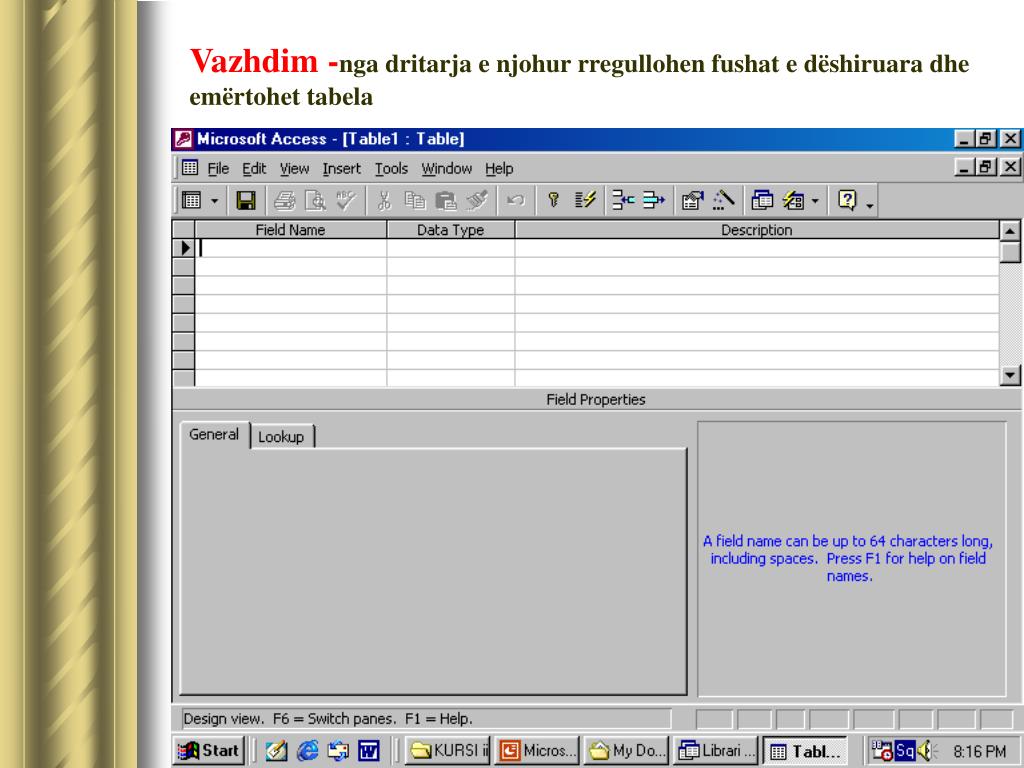Switch to My Do... taskbar button
The width and height of the screenshot is (1024, 768).
click(x=626, y=750)
